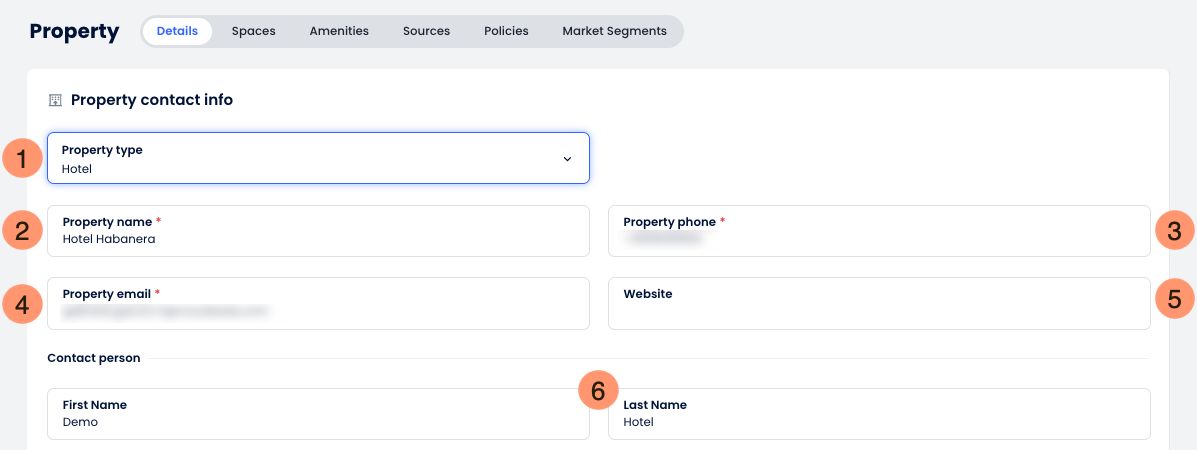Click the orange number 2 marker
The height and width of the screenshot is (450, 1197).
[22, 231]
